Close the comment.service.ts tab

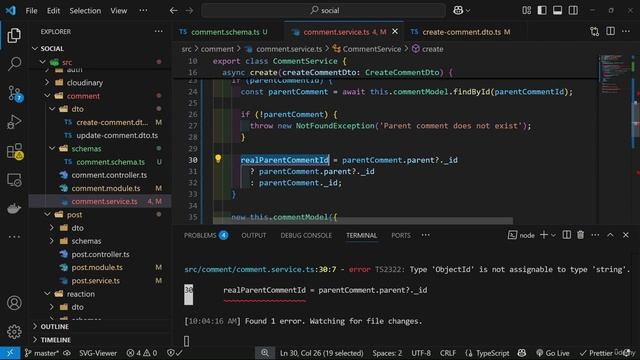[395, 31]
